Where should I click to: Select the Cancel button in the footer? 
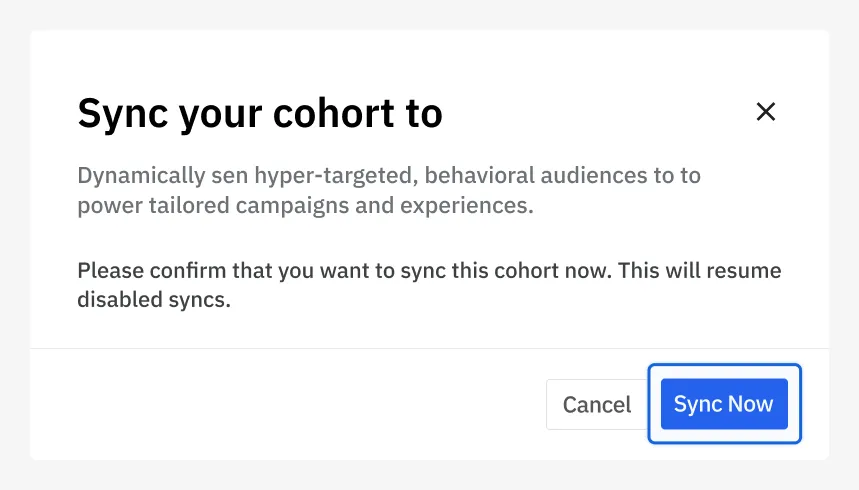coord(597,404)
